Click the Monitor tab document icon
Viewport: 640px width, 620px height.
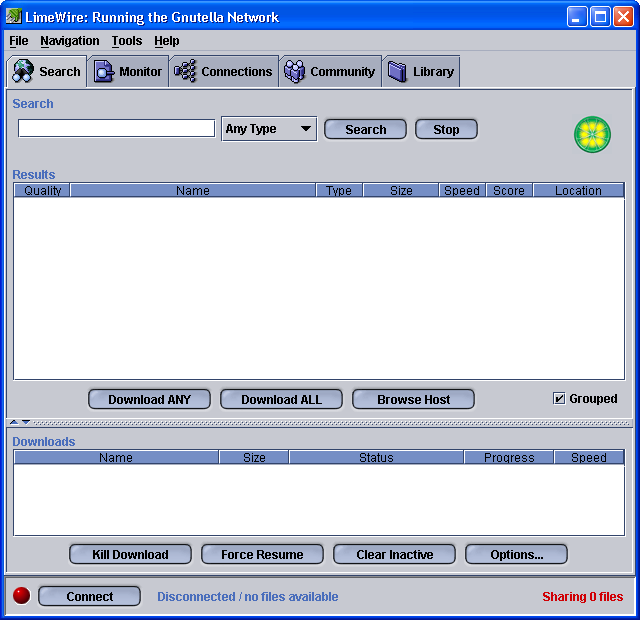104,71
